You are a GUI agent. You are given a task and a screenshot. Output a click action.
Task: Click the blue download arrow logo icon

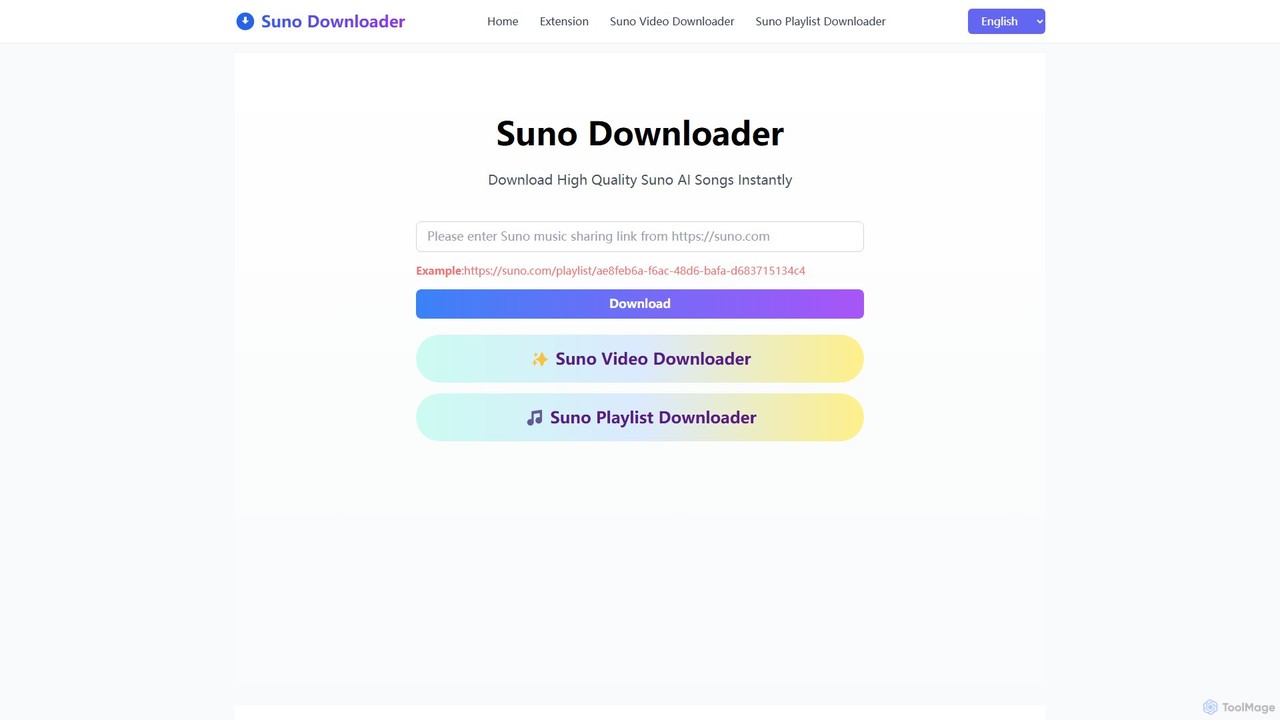(245, 21)
